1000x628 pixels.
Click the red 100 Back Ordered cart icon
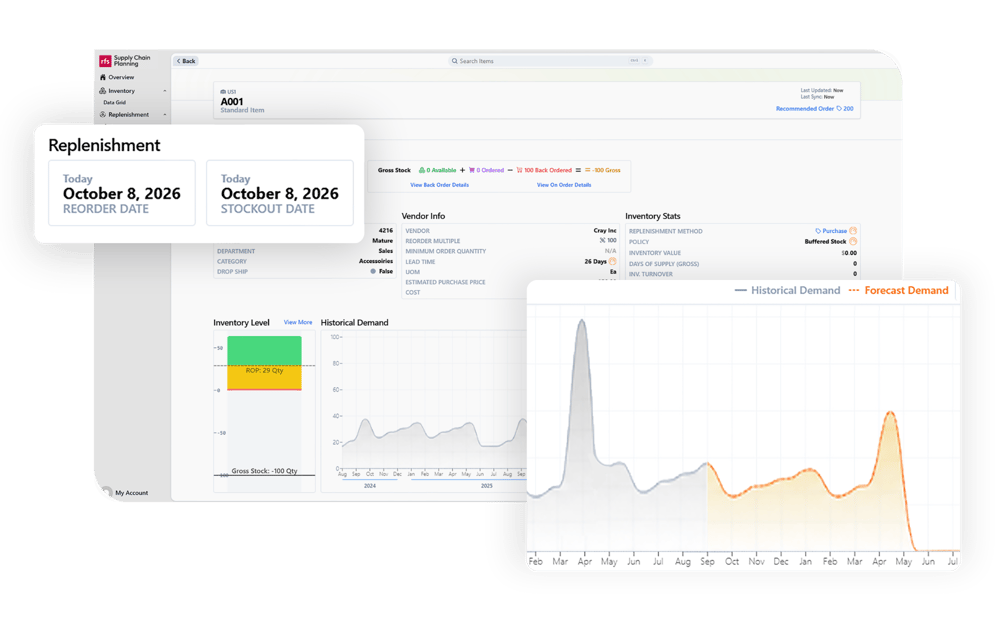520,170
